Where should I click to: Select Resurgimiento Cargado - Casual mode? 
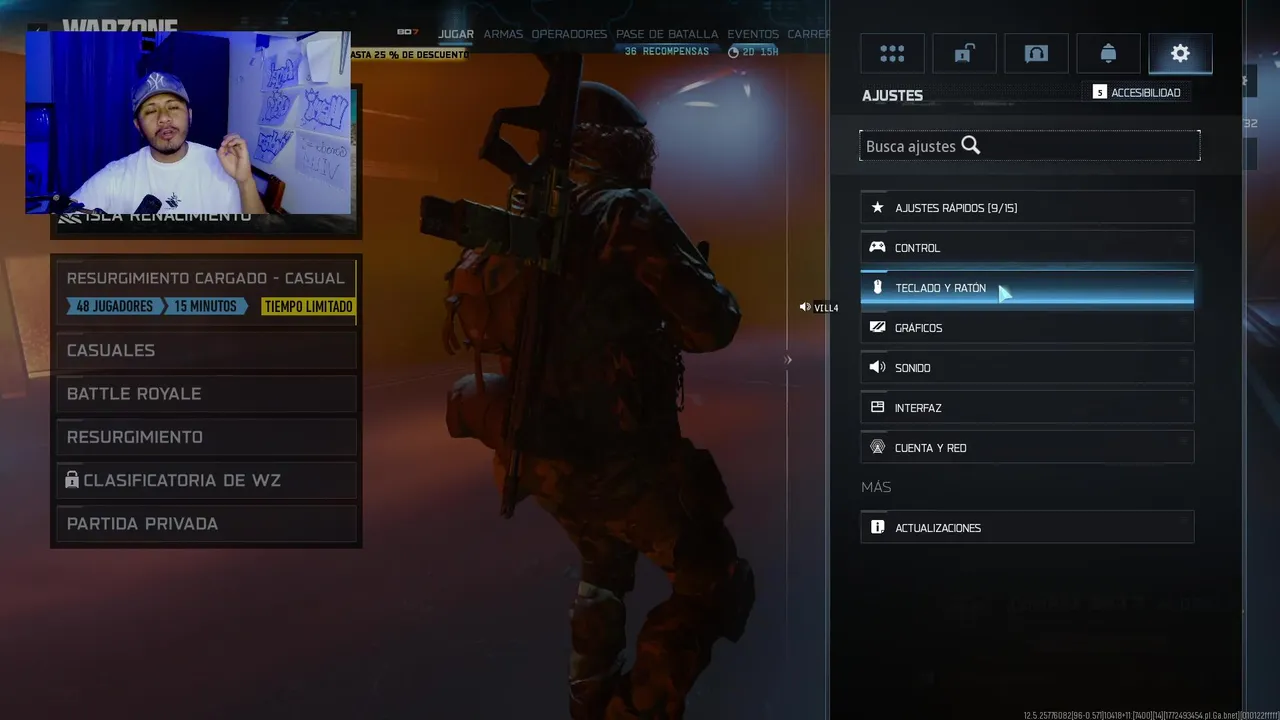tap(206, 291)
